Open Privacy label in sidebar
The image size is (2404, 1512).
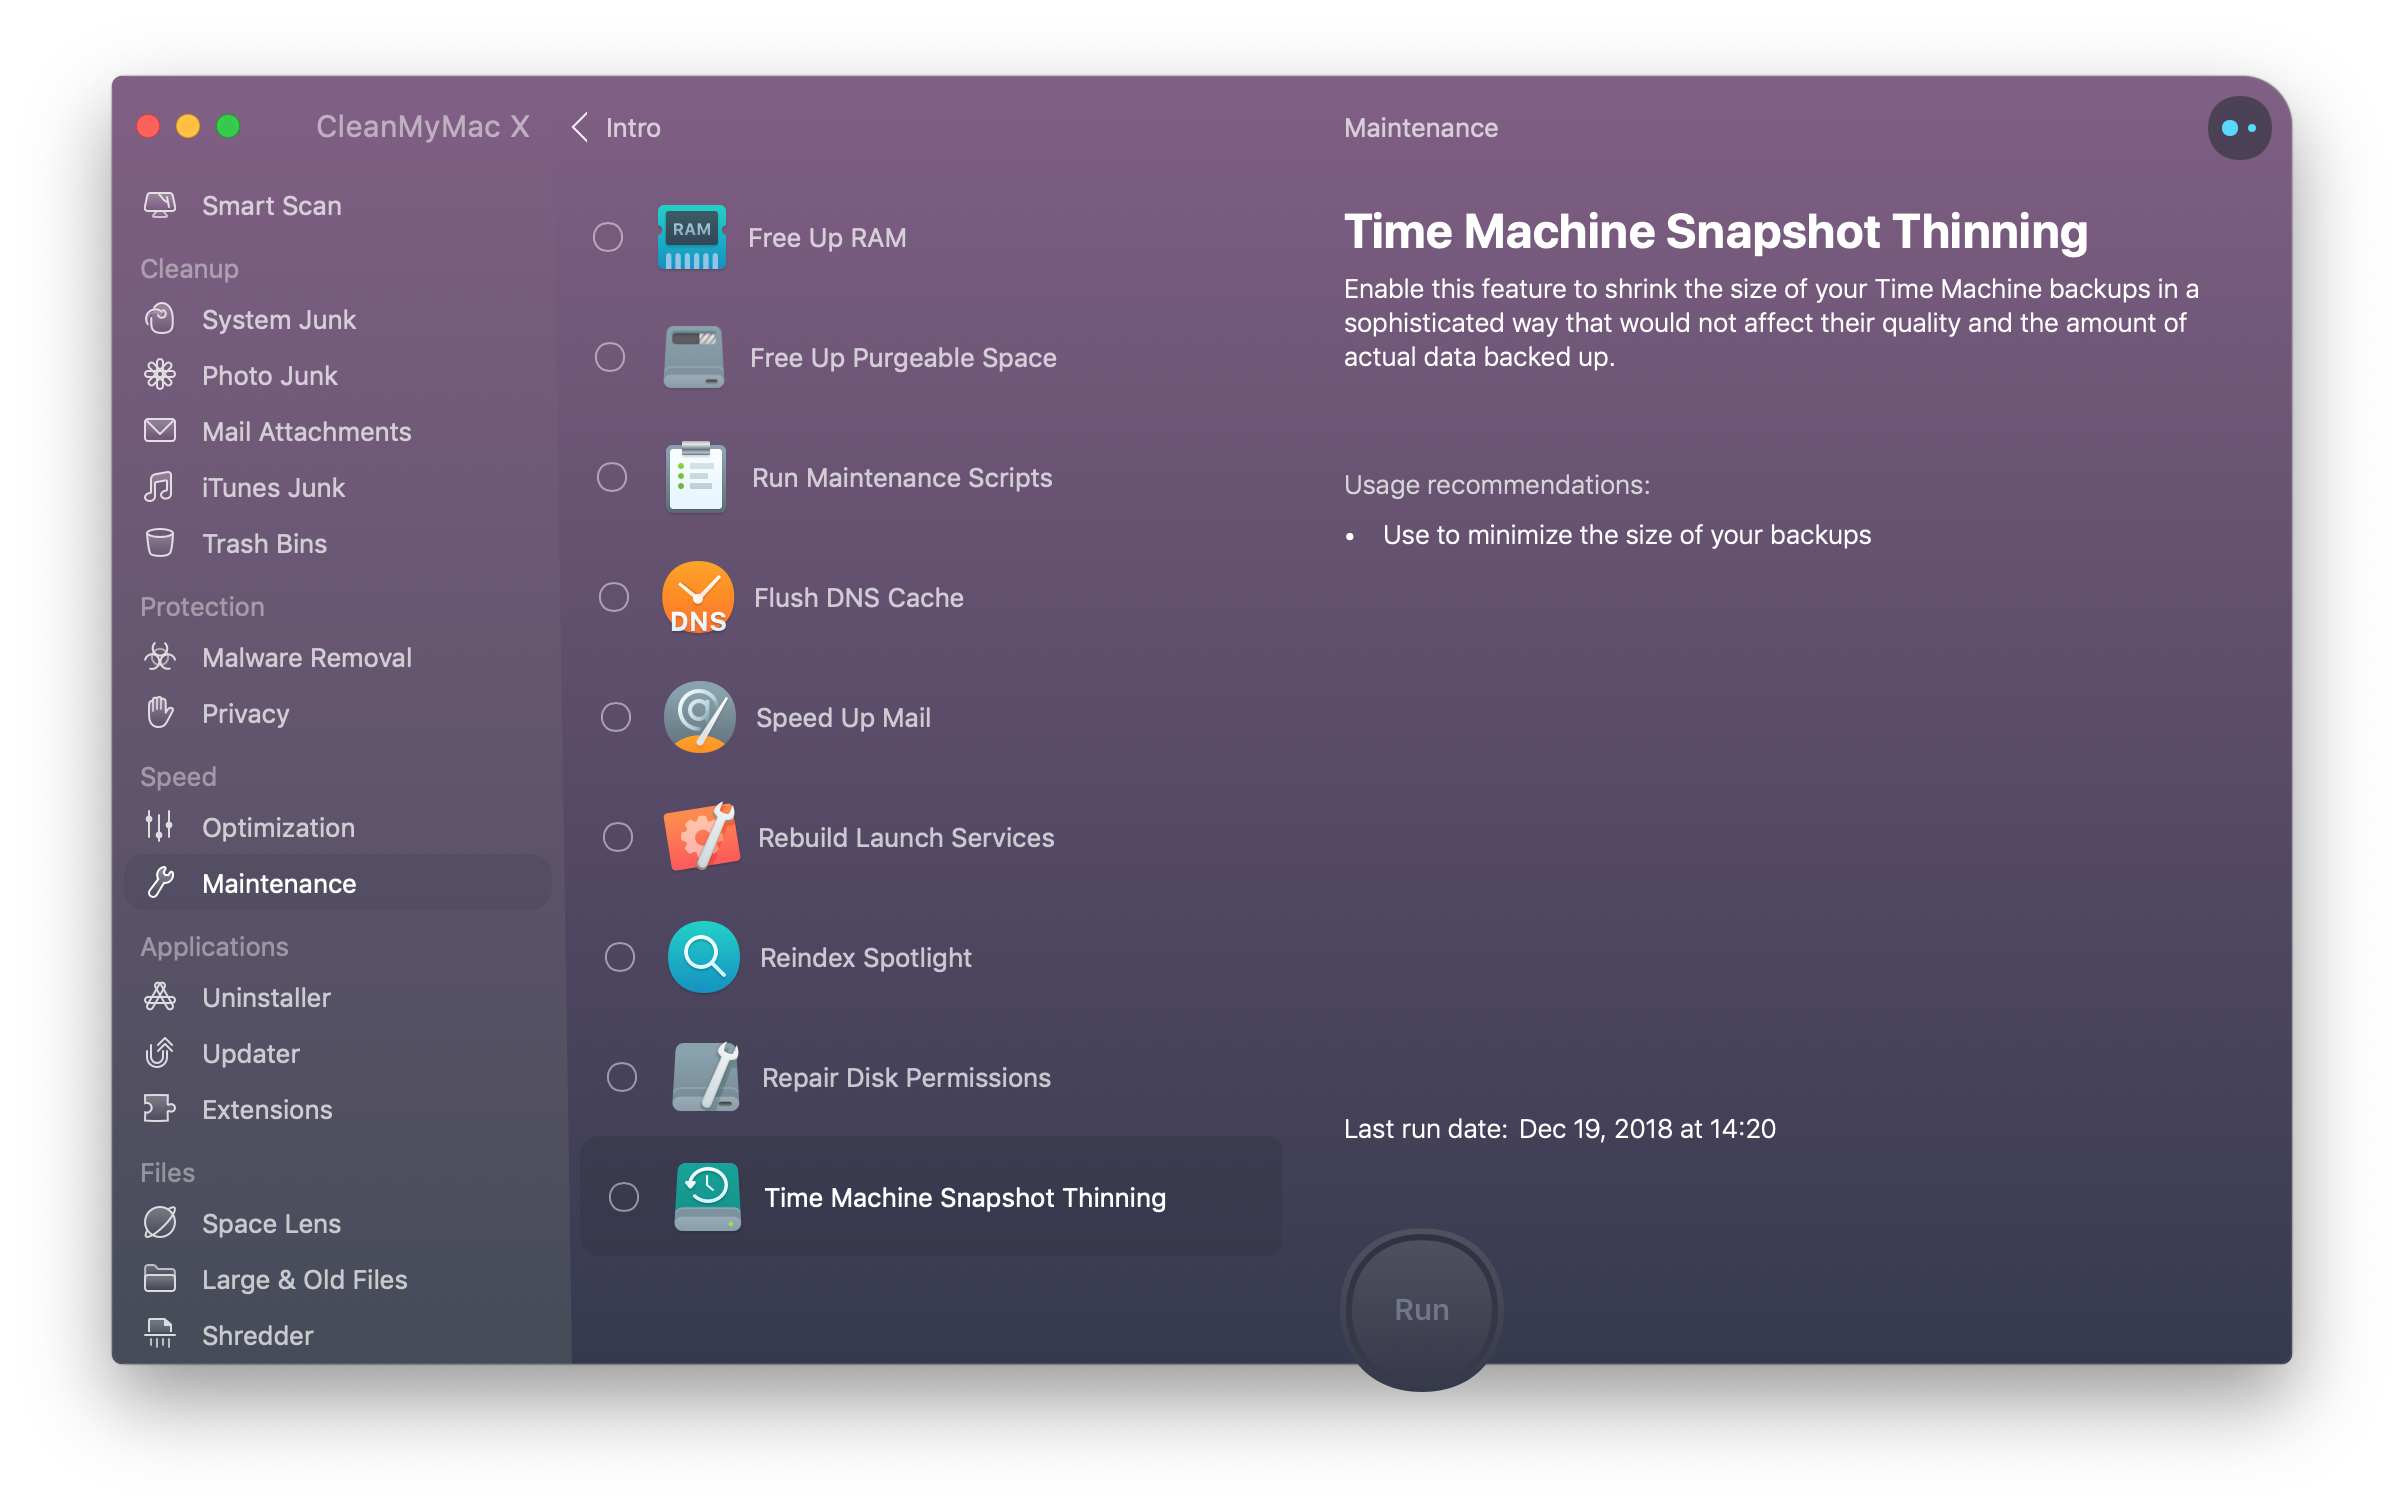[246, 714]
